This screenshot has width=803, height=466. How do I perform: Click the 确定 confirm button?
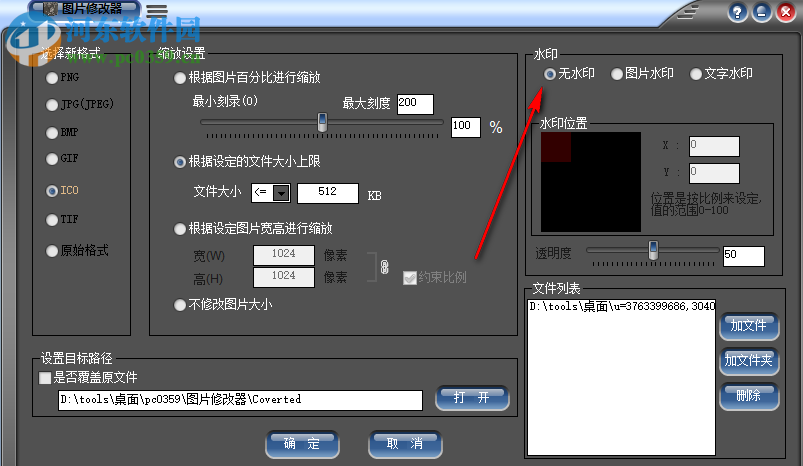[302, 444]
